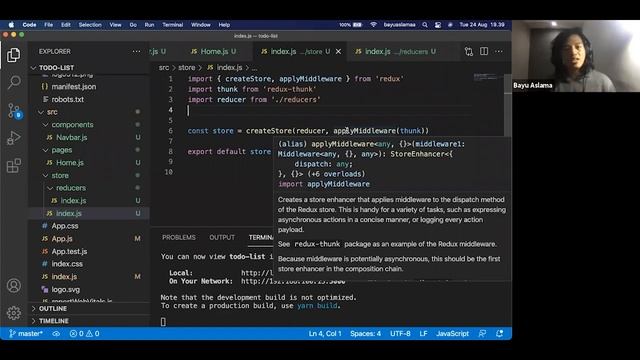Open the Source Control view
640x360 pixels.
pyautogui.click(x=14, y=111)
